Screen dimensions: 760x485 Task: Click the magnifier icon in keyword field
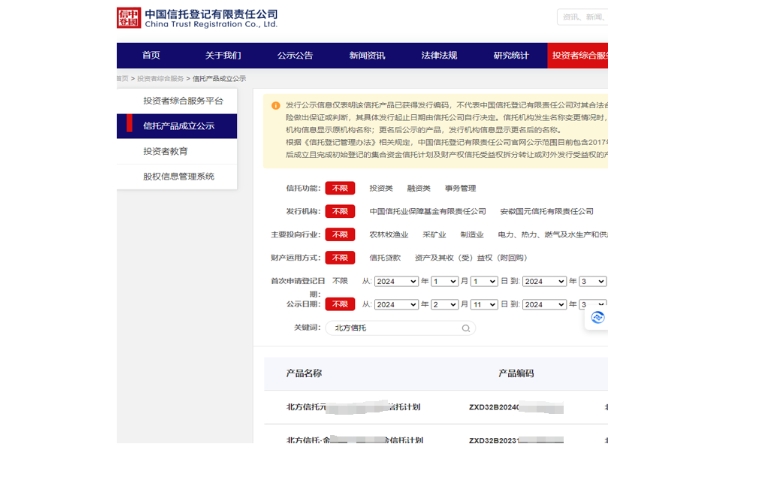465,328
